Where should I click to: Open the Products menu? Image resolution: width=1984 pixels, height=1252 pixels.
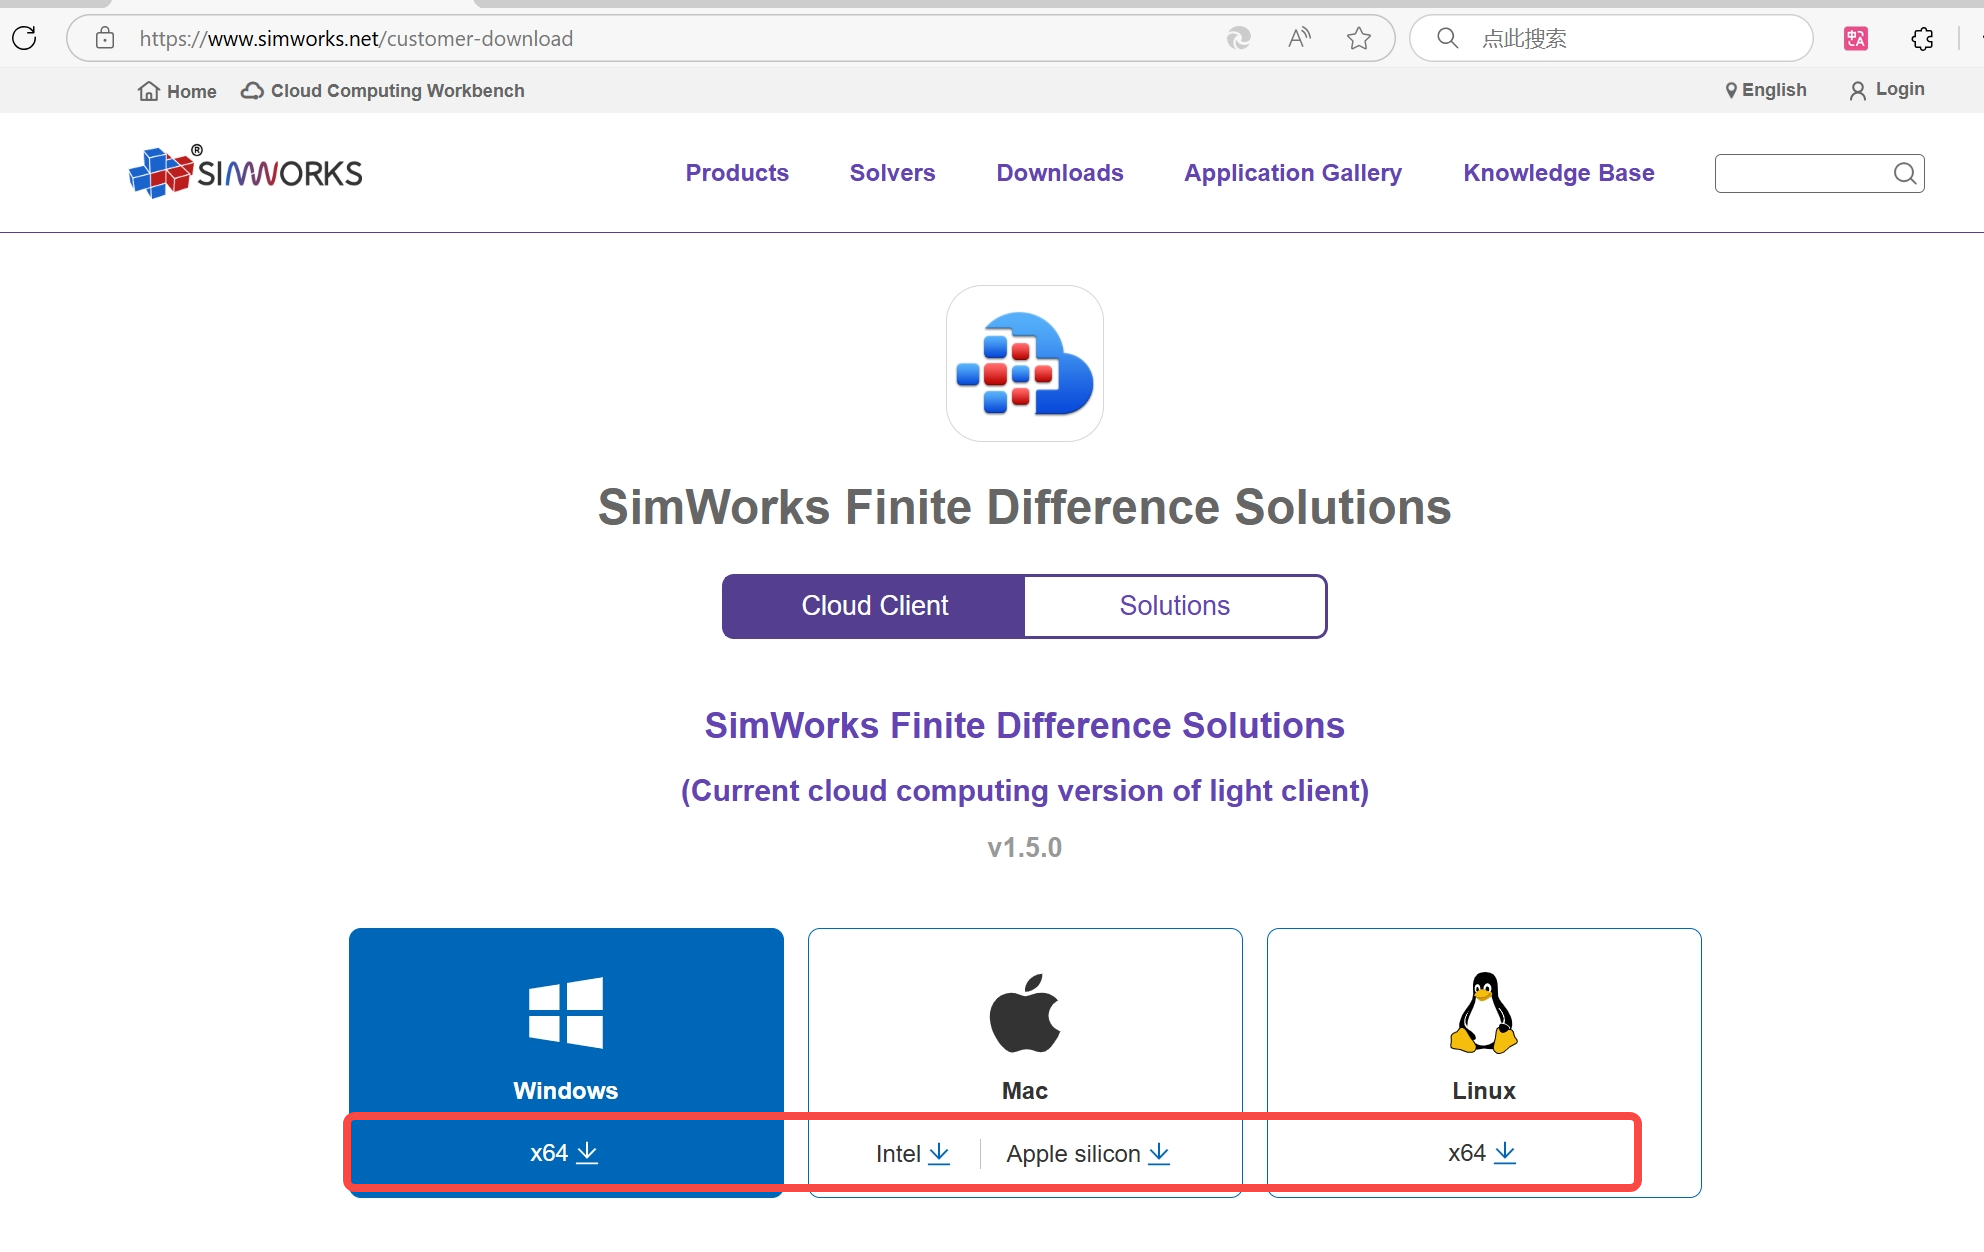pos(737,173)
